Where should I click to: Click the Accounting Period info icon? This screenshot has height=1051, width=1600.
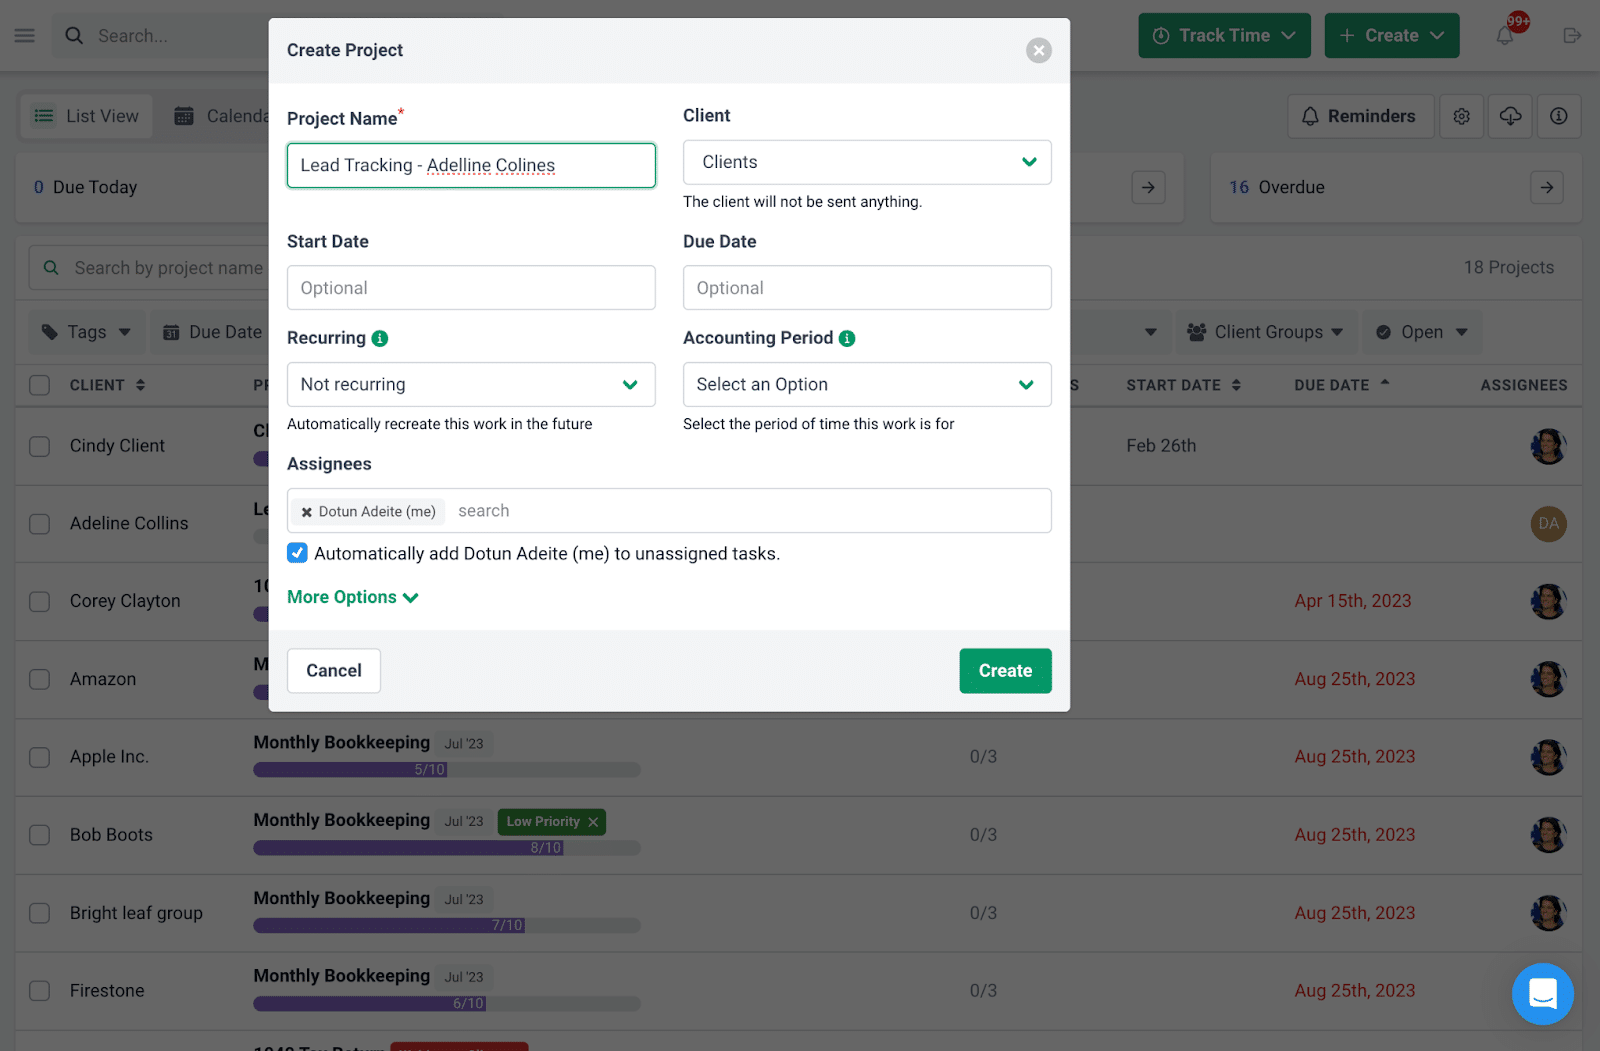847,338
